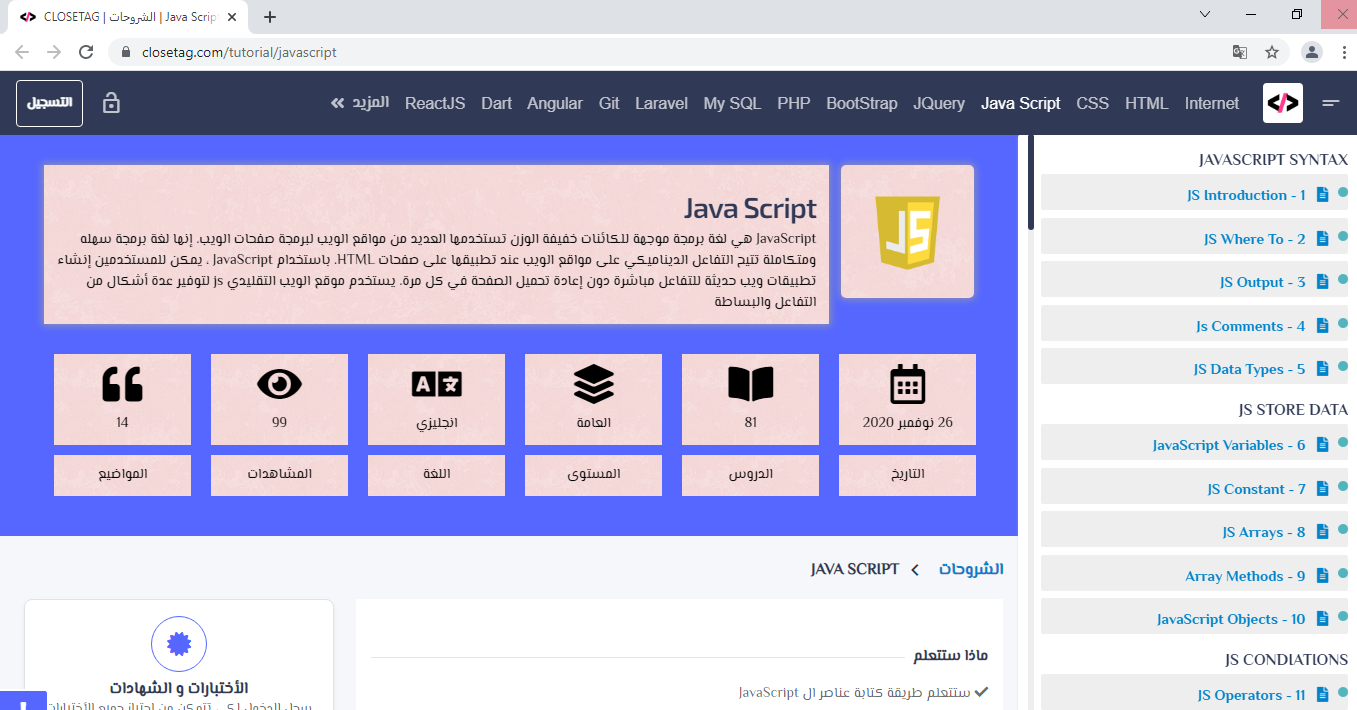Screen dimensions: 1357x710
Task: Open the CSS nav item
Action: click(x=1093, y=103)
